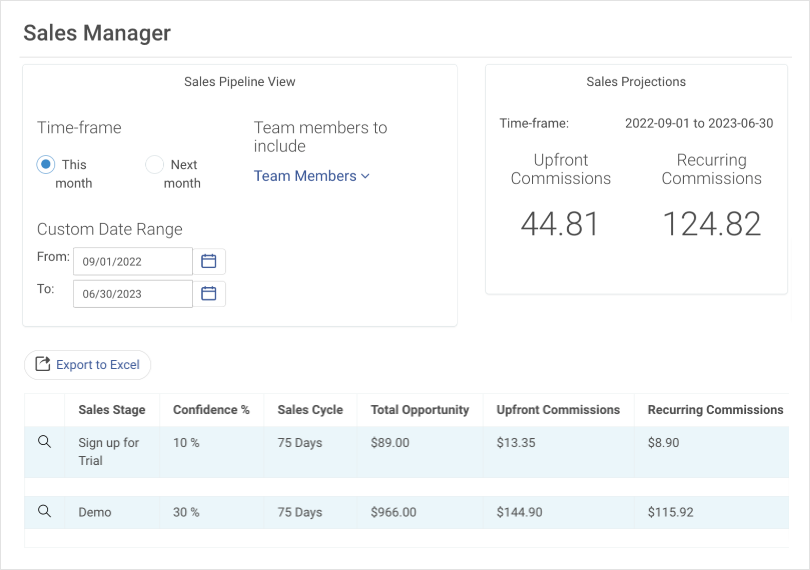Click the Custom Date Range label
Viewport: 810px width, 570px height.
pos(110,229)
